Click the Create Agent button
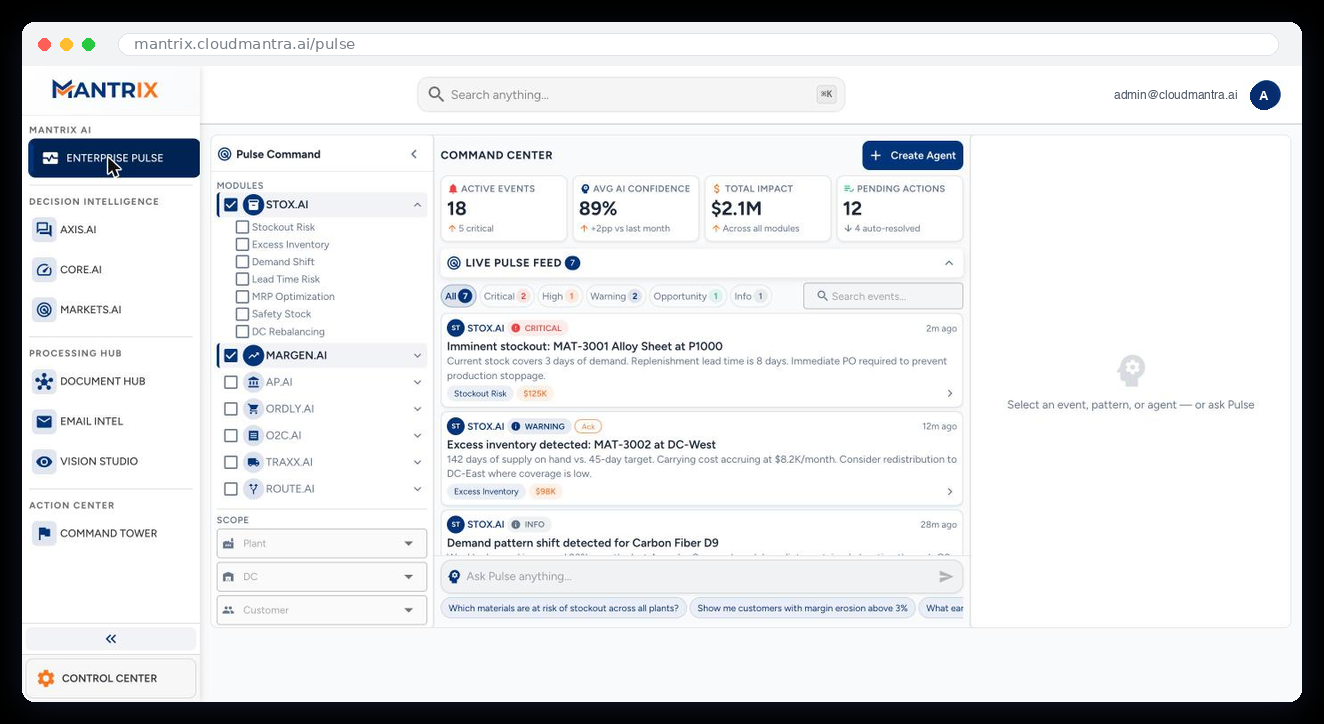Screen dimensions: 1324x724 (x=913, y=155)
